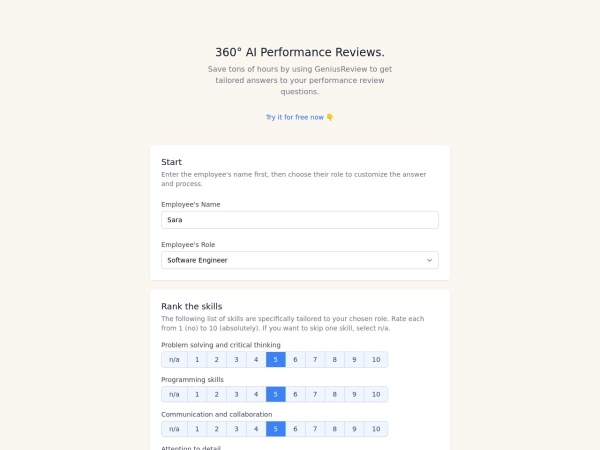Viewport: 600px width, 450px height.
Task: Select n/a for Programming skills
Action: click(174, 394)
